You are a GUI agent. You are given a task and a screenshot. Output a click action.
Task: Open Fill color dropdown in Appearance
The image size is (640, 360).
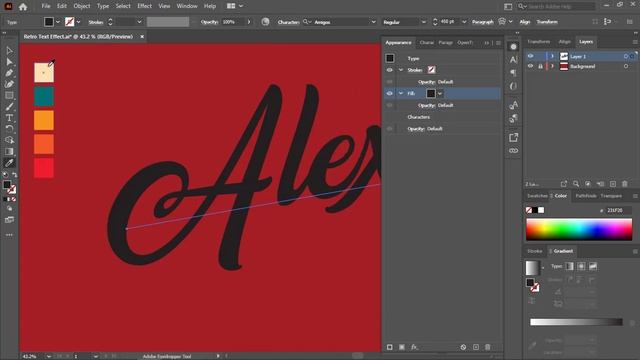click(440, 93)
